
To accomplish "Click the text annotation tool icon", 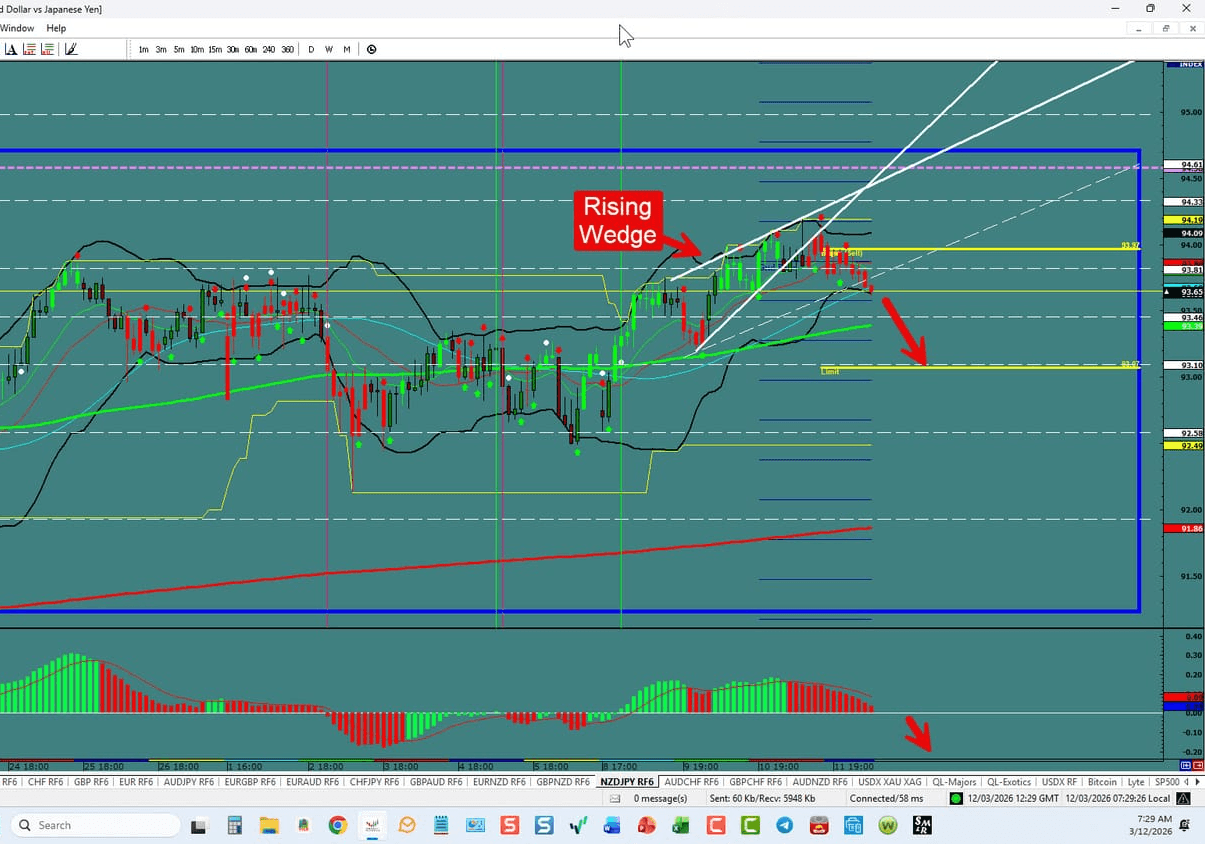I will tap(13, 48).
